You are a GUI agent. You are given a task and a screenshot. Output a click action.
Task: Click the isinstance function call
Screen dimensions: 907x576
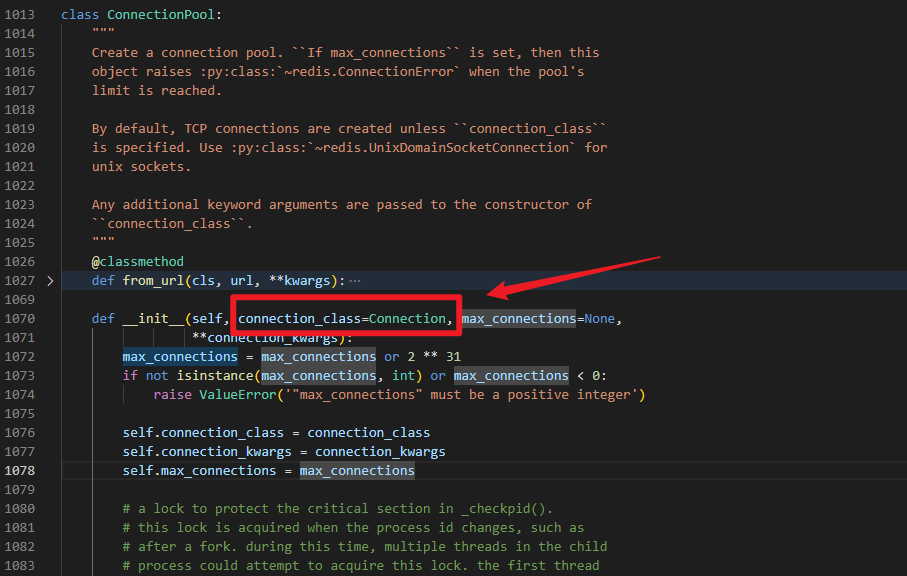coord(215,376)
